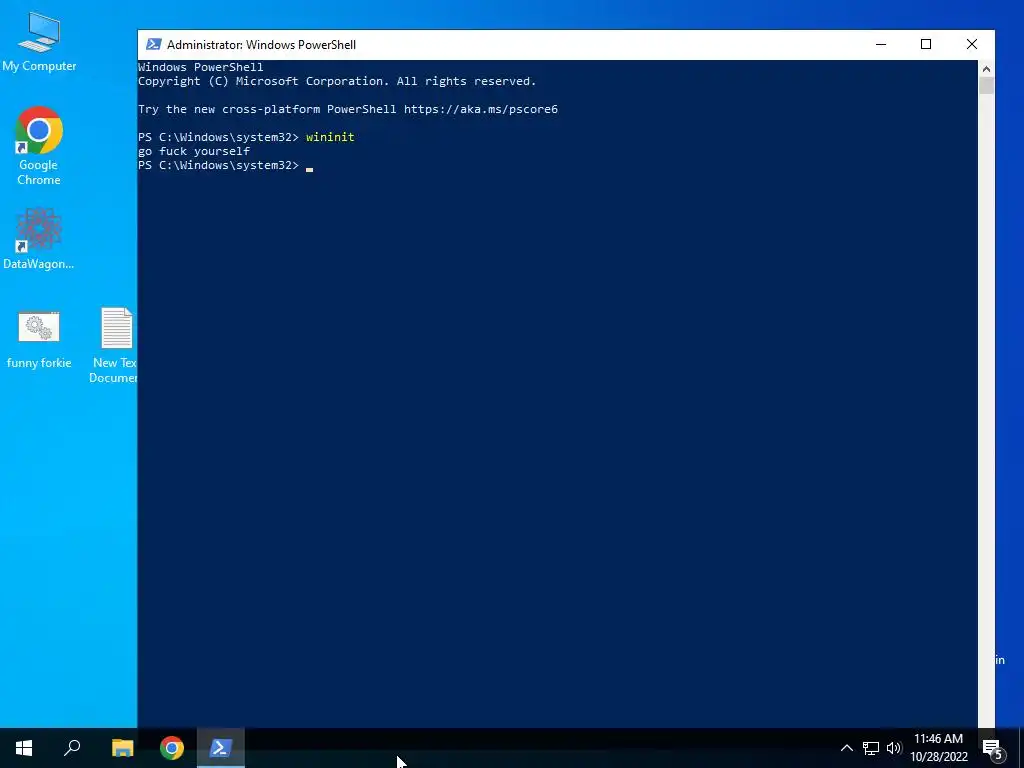This screenshot has height=768, width=1024.
Task: Select the New Text Document desktop file
Action: (115, 345)
